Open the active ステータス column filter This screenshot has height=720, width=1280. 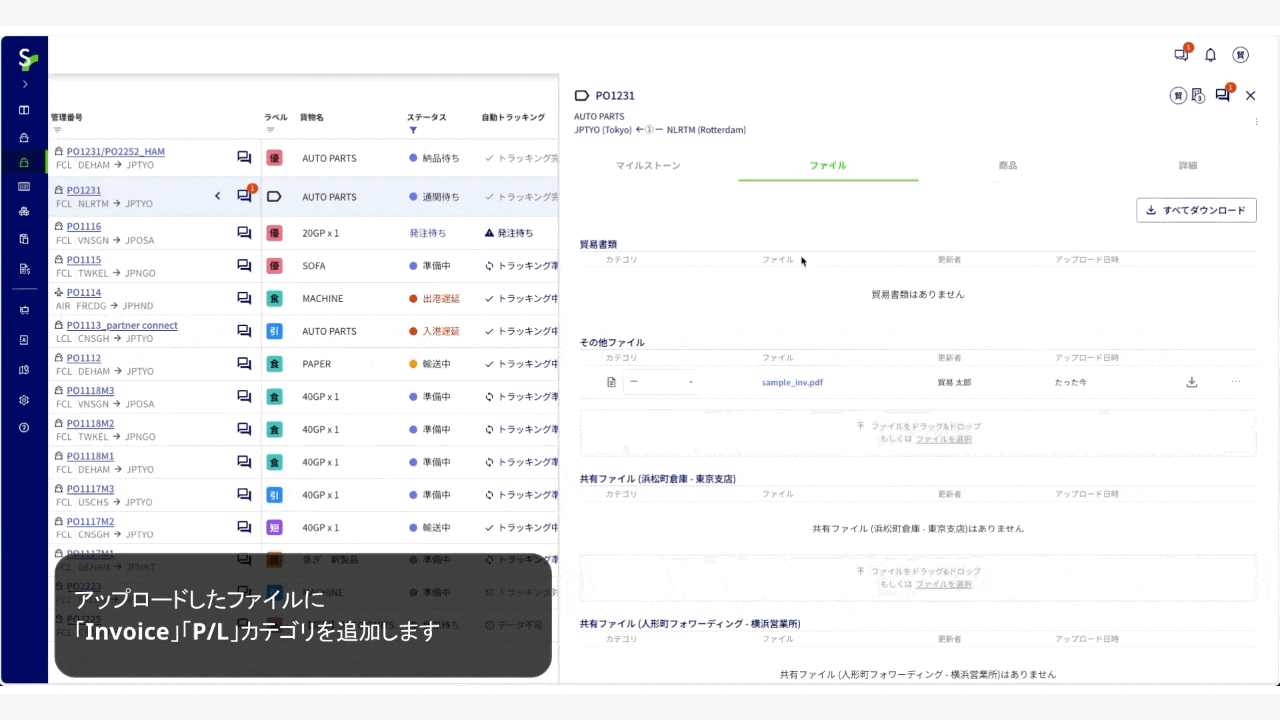pyautogui.click(x=413, y=130)
